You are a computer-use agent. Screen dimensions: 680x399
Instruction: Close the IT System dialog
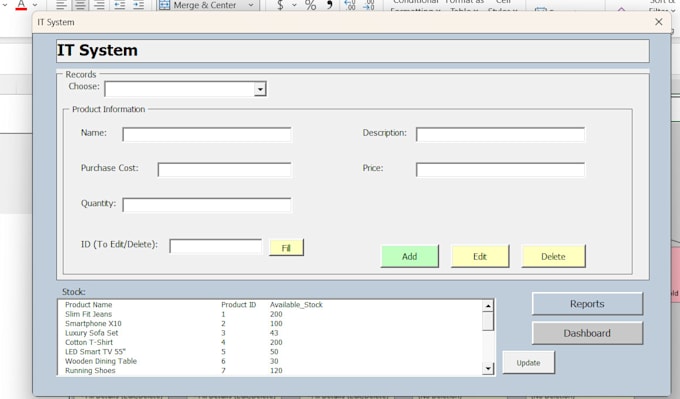[658, 22]
